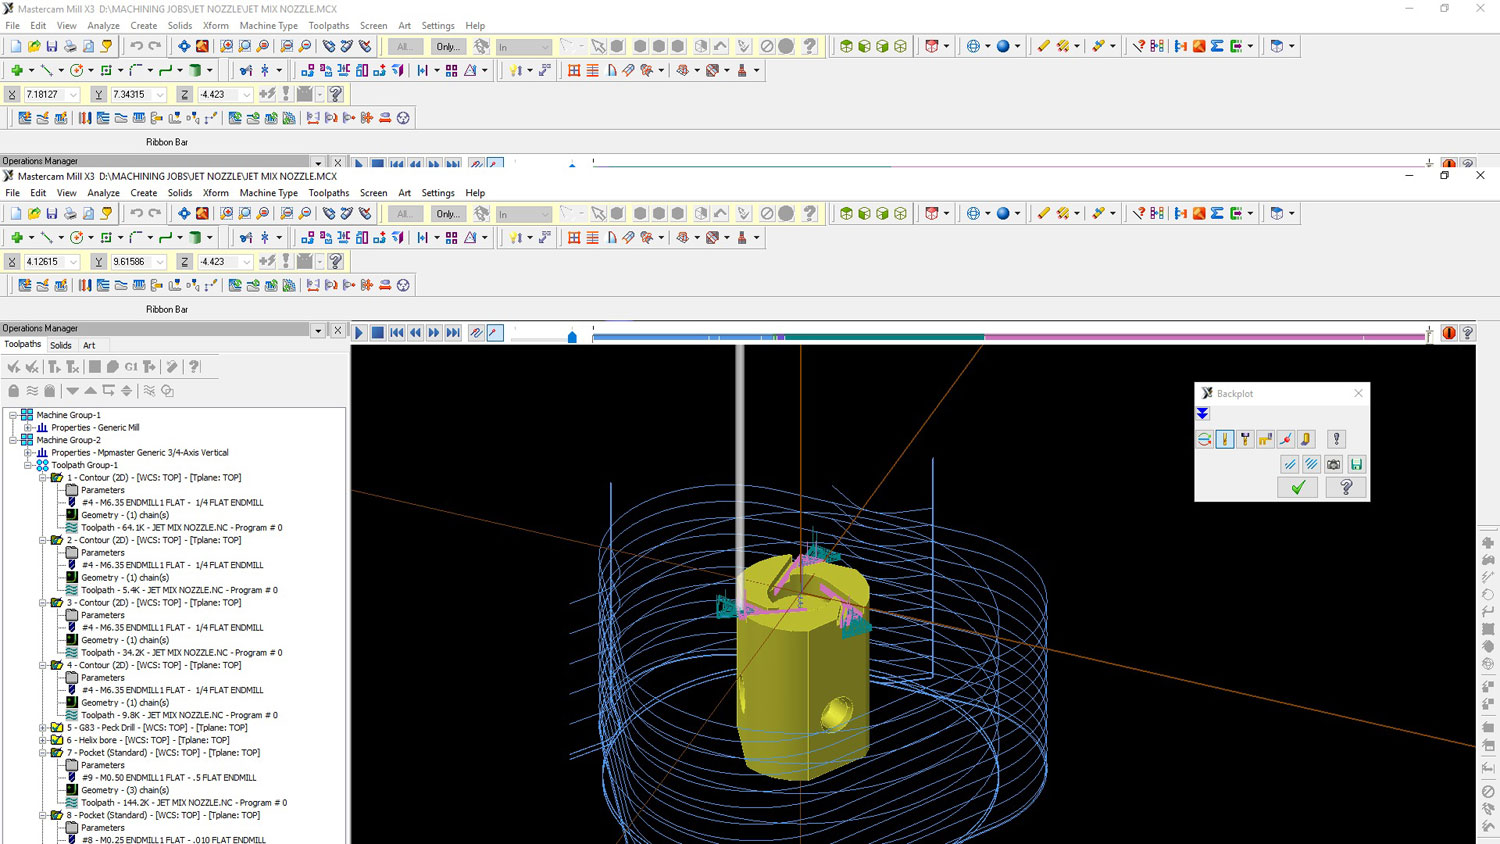
Task: Expand operation 6 Helix bore
Action: click(x=44, y=740)
